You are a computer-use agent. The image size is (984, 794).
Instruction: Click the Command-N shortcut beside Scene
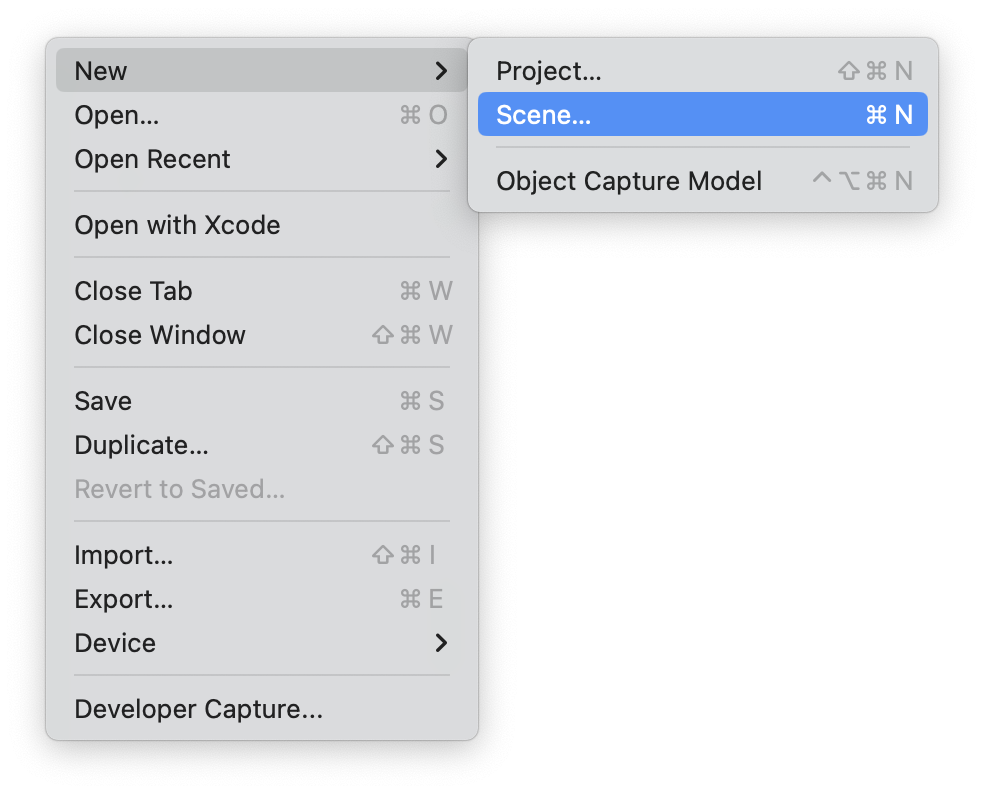click(889, 115)
